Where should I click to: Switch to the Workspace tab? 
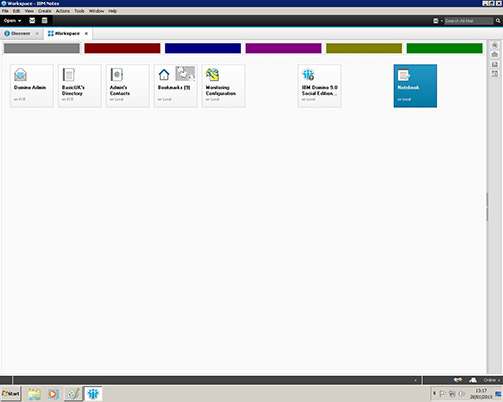(x=67, y=33)
